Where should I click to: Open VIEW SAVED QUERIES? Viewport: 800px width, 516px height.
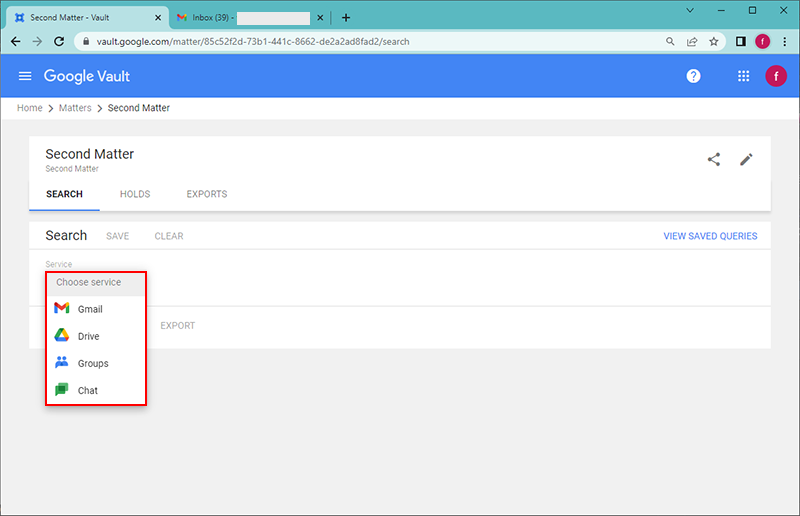click(x=710, y=236)
